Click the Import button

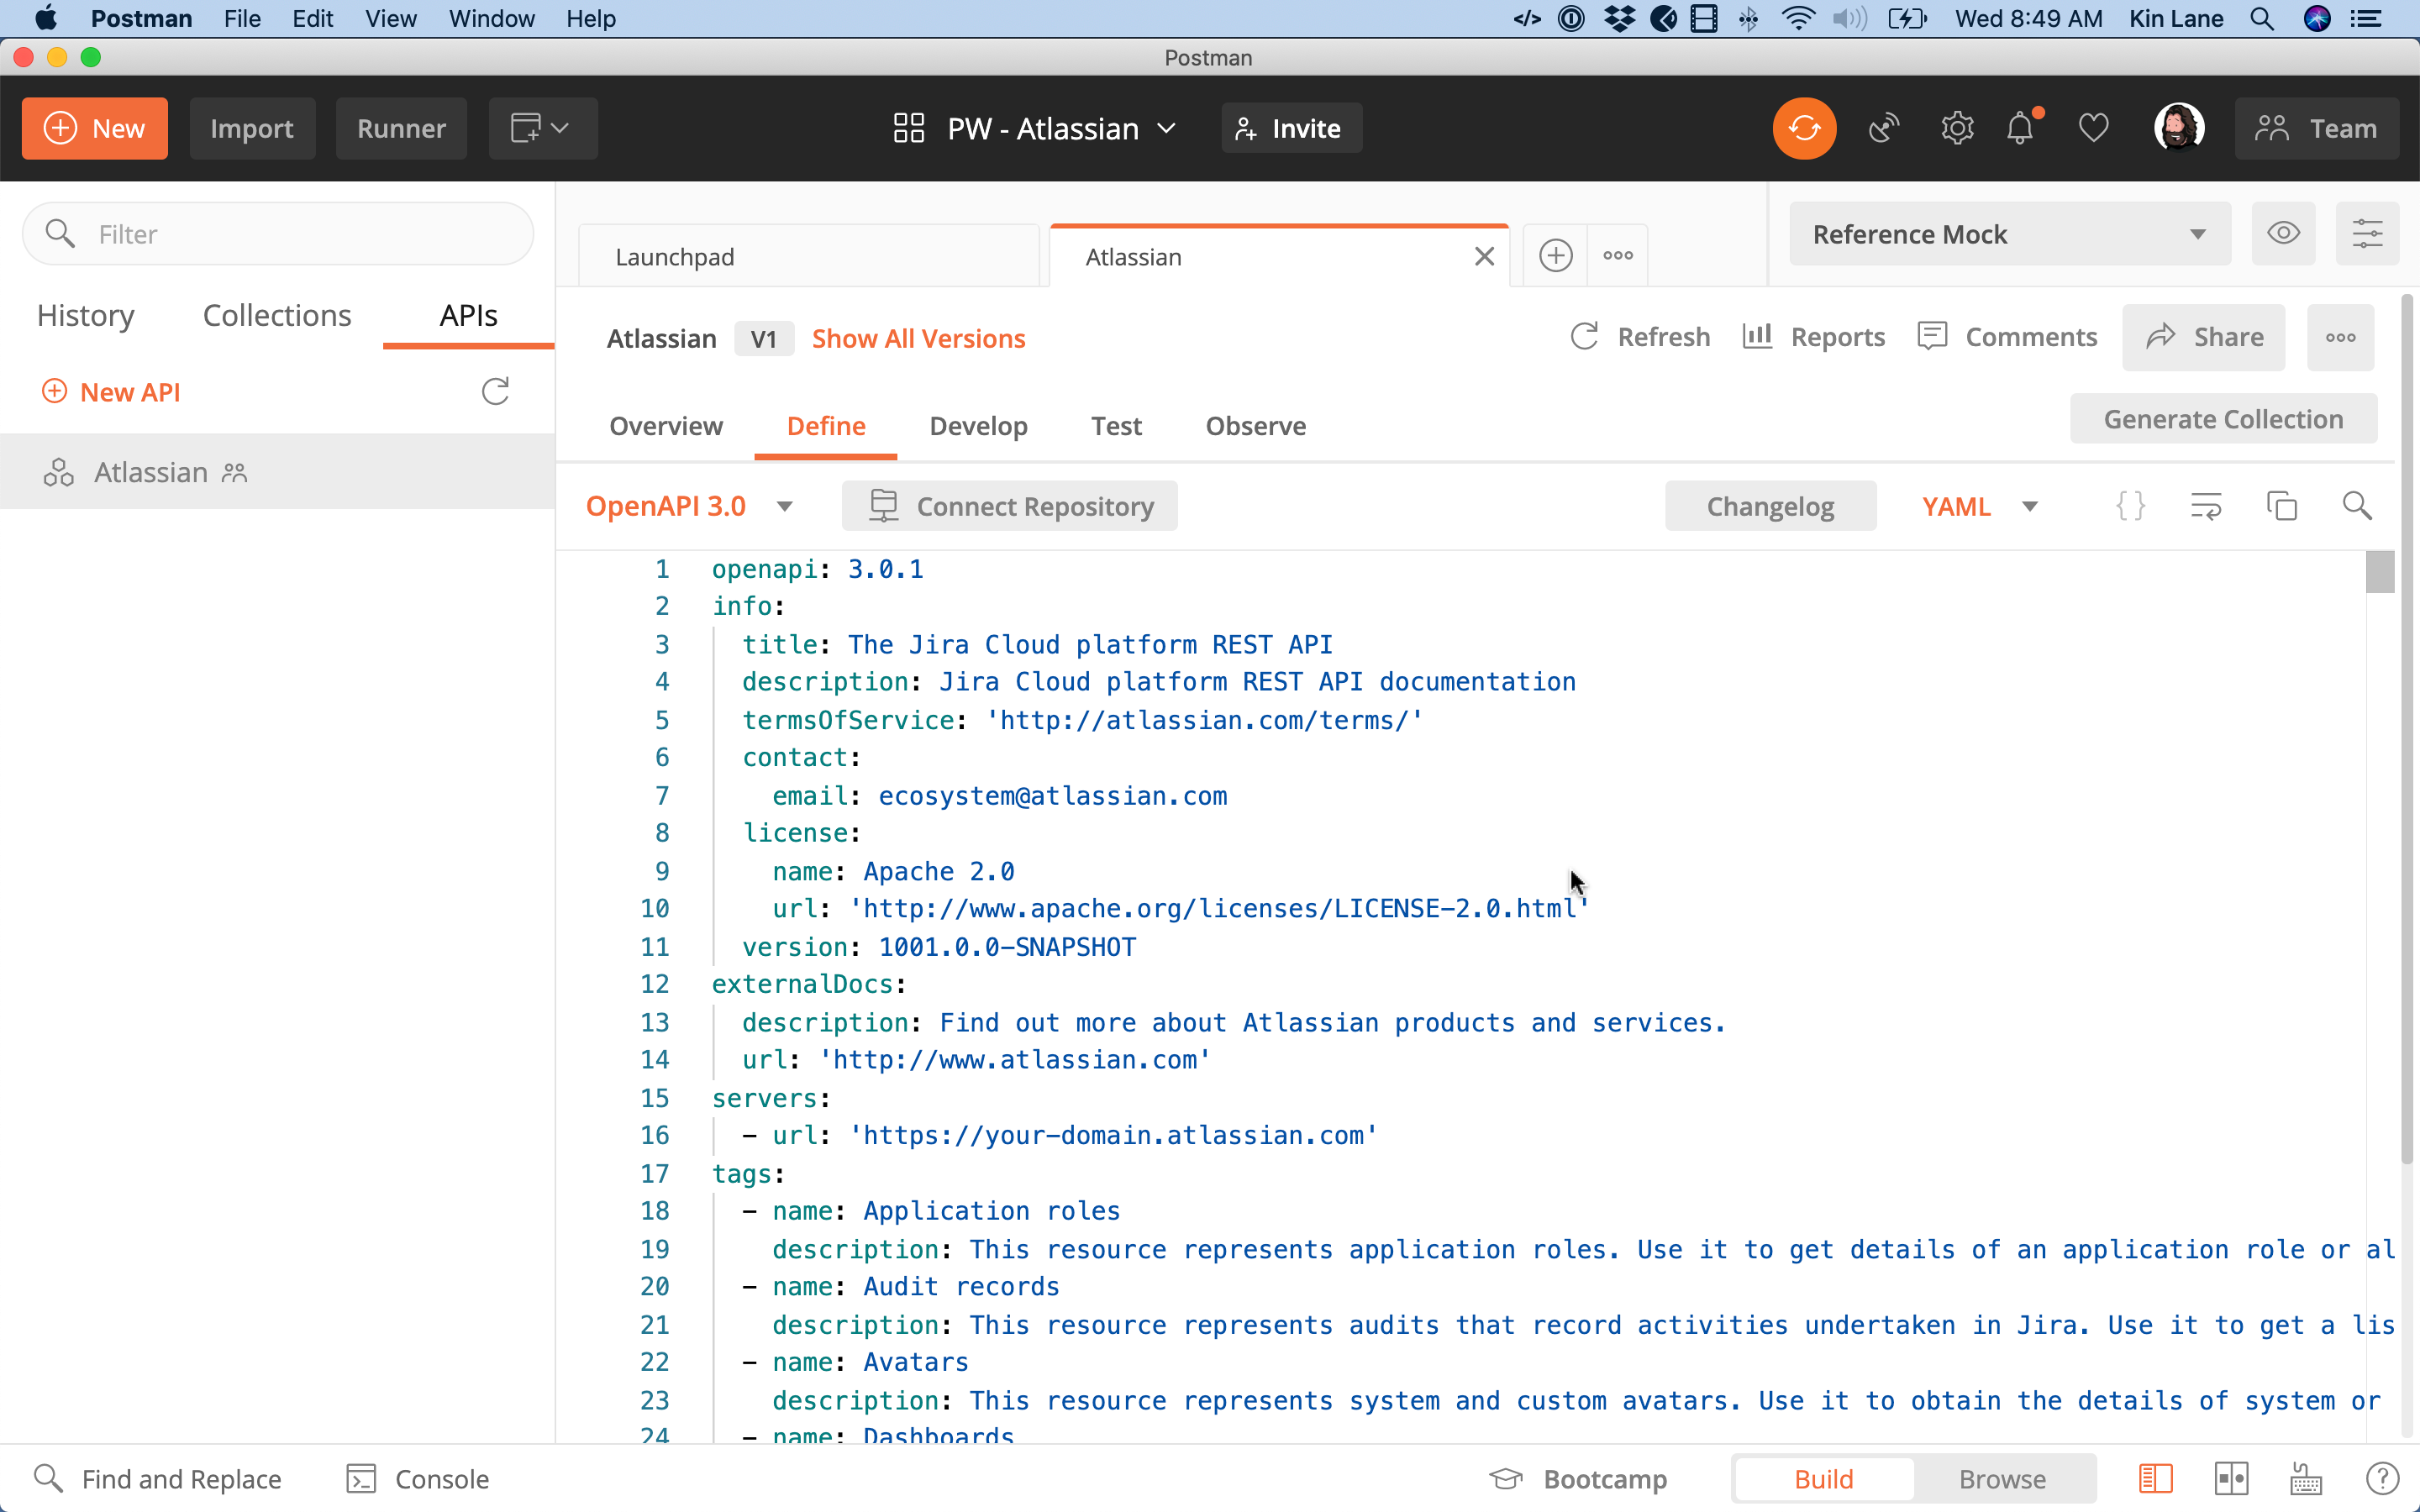point(252,128)
